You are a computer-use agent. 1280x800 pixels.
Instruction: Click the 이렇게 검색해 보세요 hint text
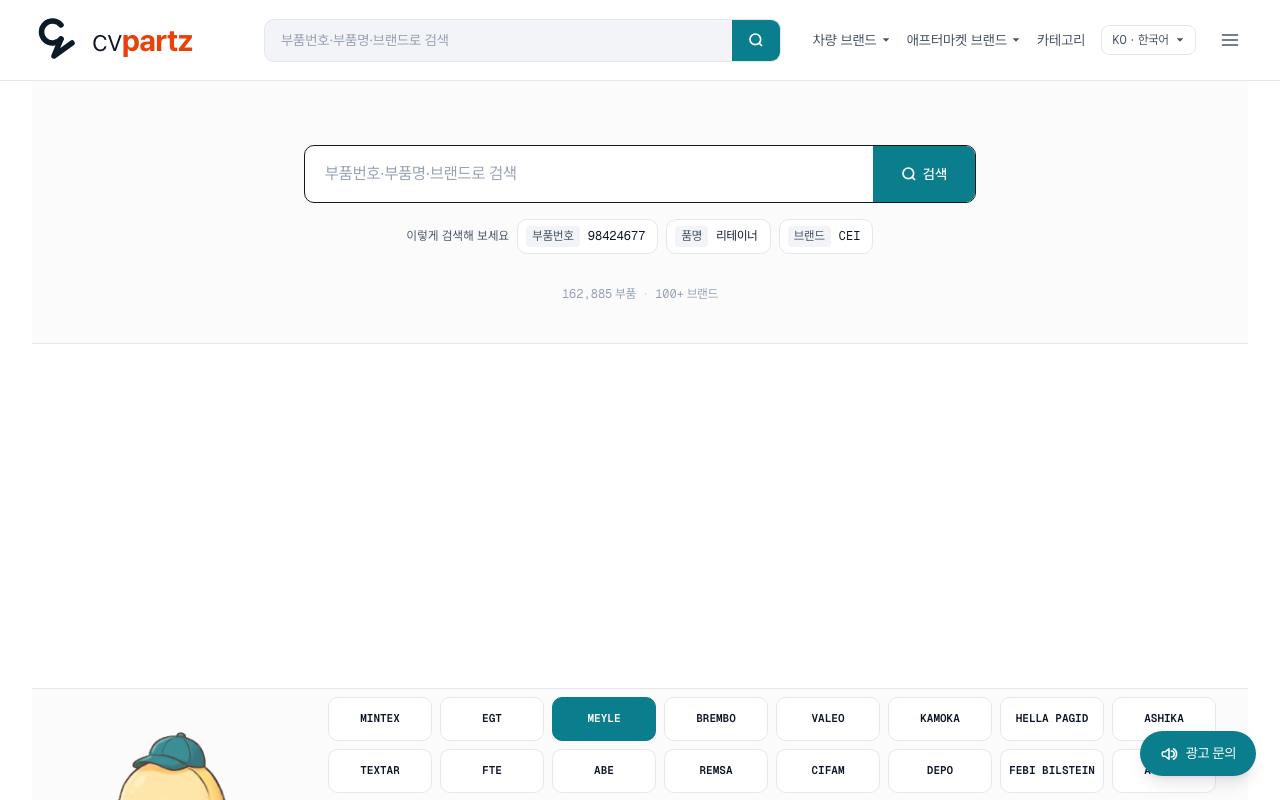pyautogui.click(x=457, y=236)
